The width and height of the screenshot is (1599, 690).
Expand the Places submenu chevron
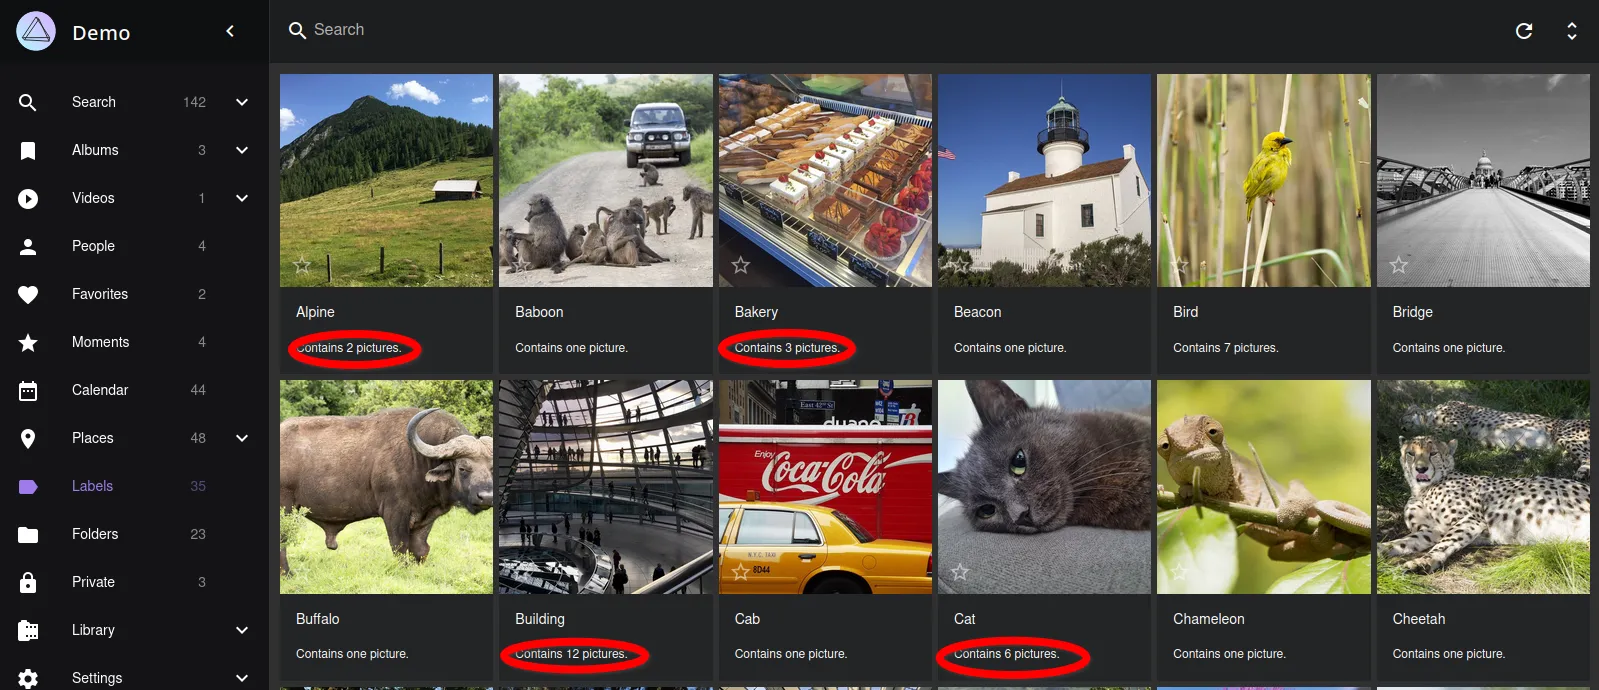[x=242, y=438]
